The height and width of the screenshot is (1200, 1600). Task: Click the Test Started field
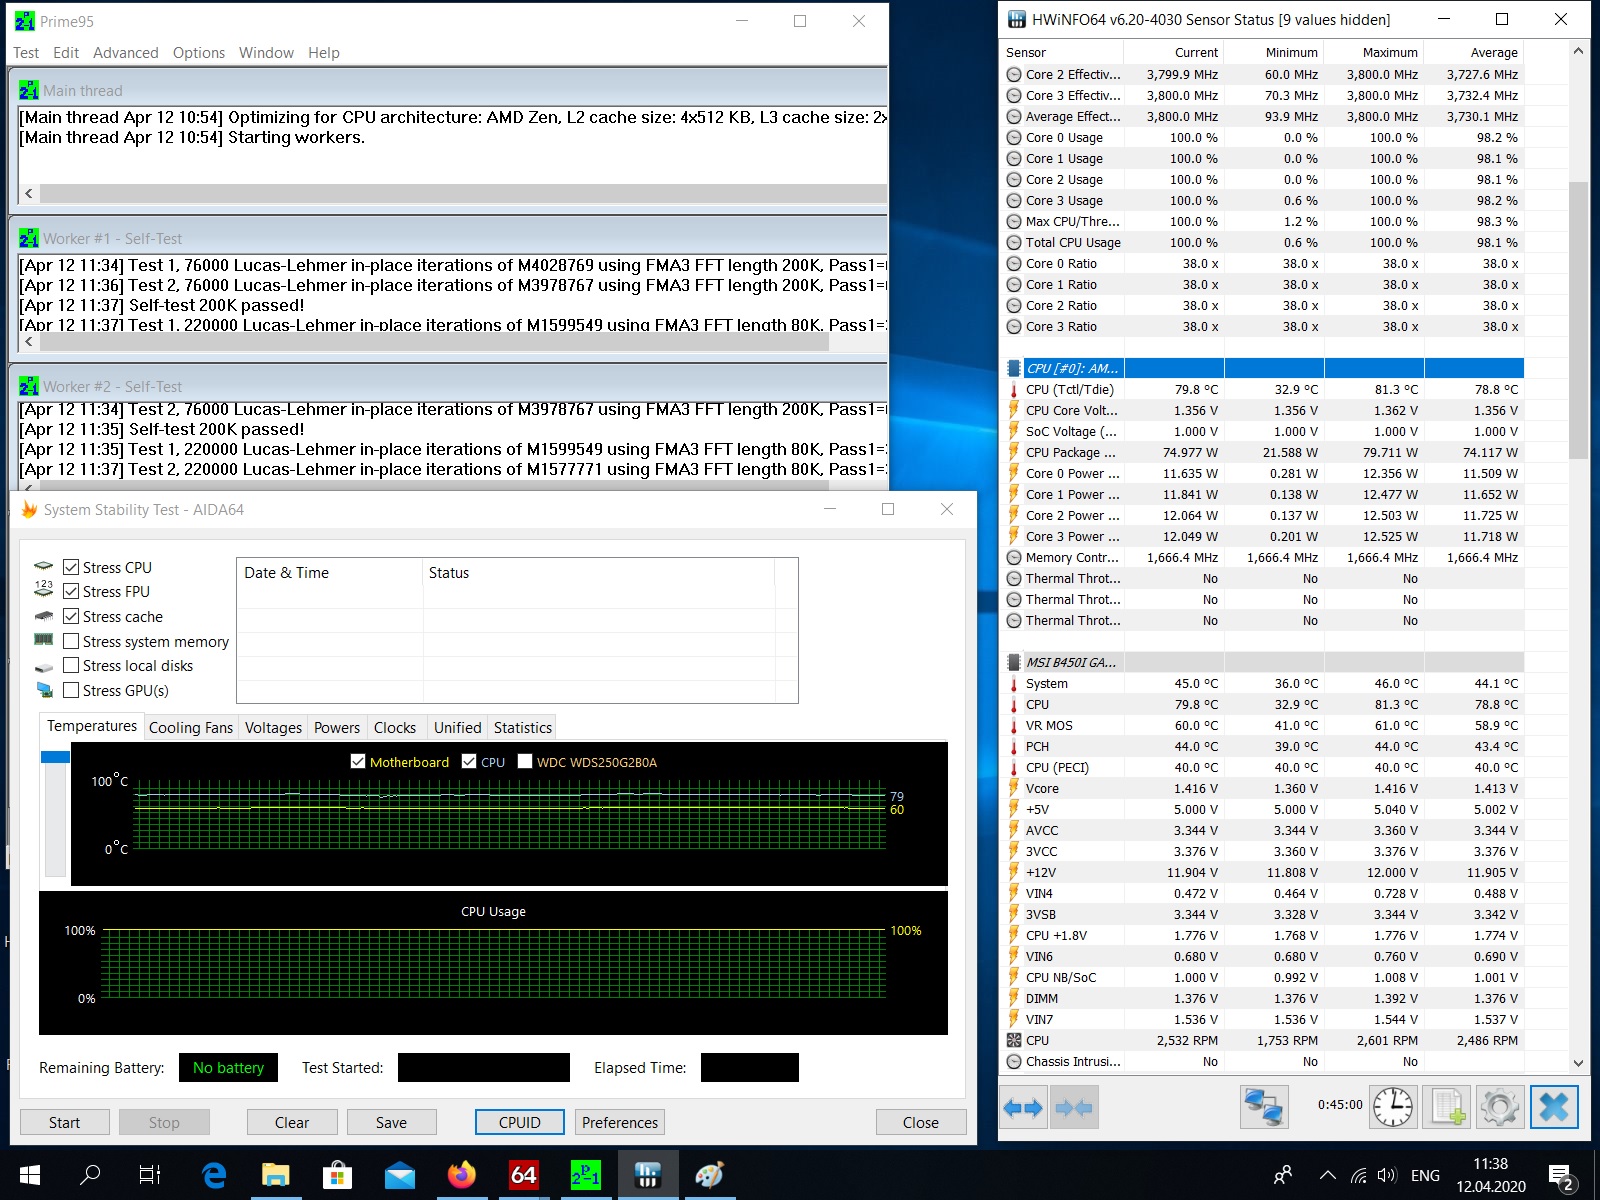click(x=484, y=1067)
